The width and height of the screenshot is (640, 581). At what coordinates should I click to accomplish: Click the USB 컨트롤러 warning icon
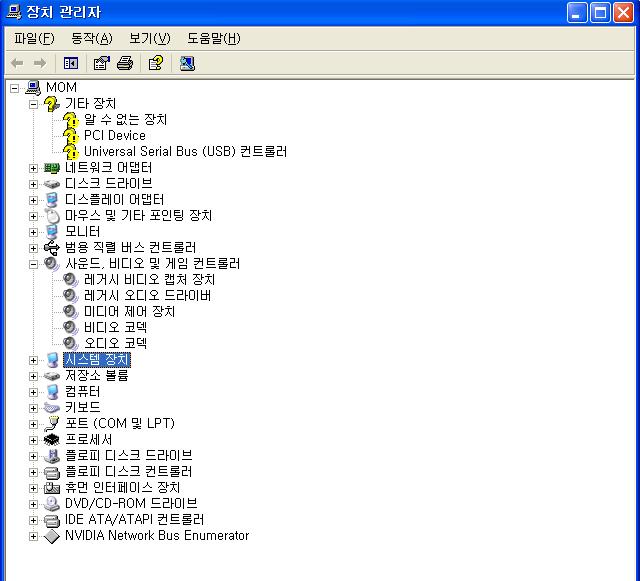tap(71, 151)
